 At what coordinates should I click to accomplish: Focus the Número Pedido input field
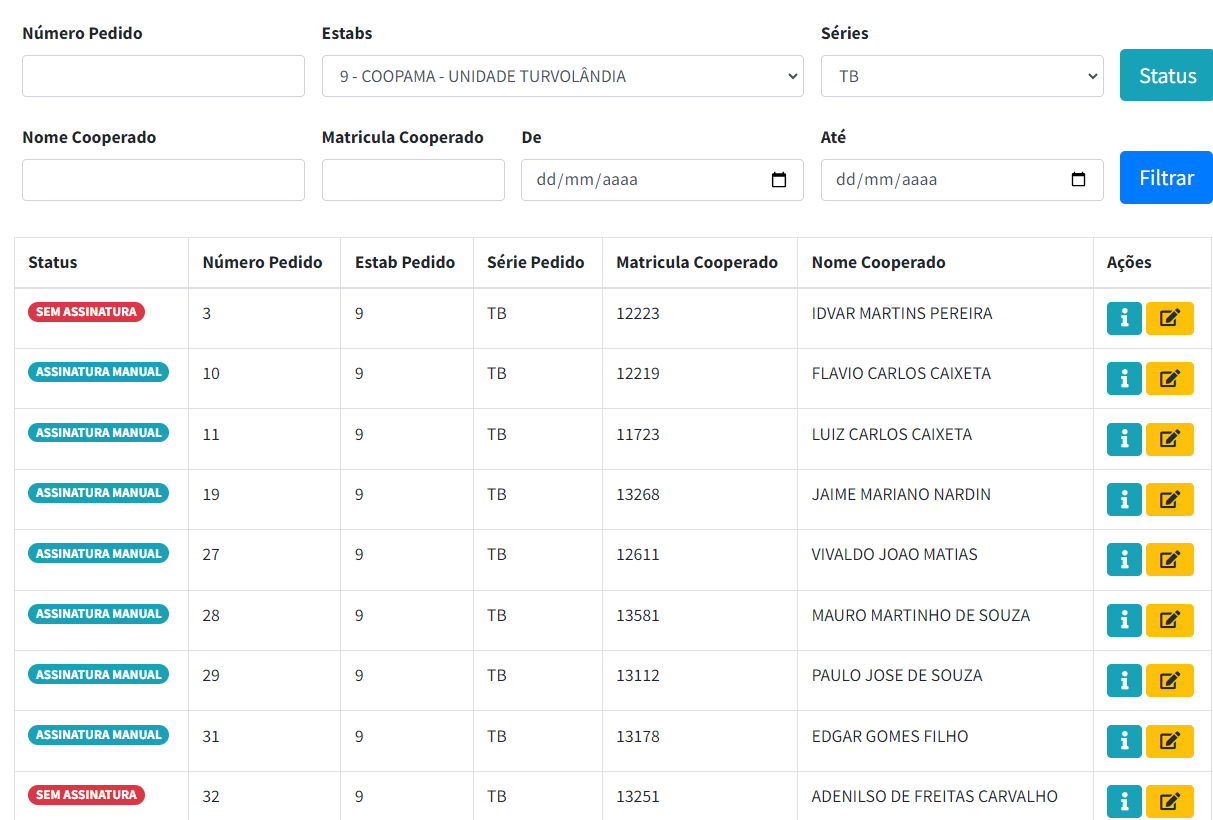pyautogui.click(x=163, y=76)
